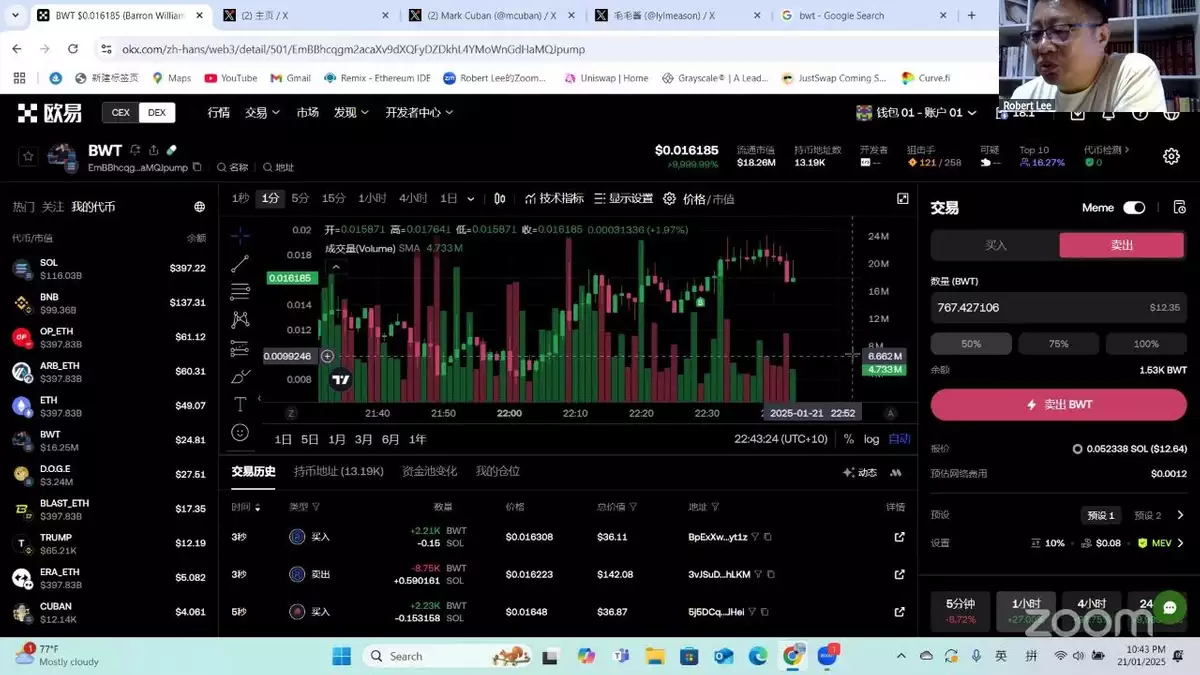
Task: Open the network globe filter
Action: [200, 207]
